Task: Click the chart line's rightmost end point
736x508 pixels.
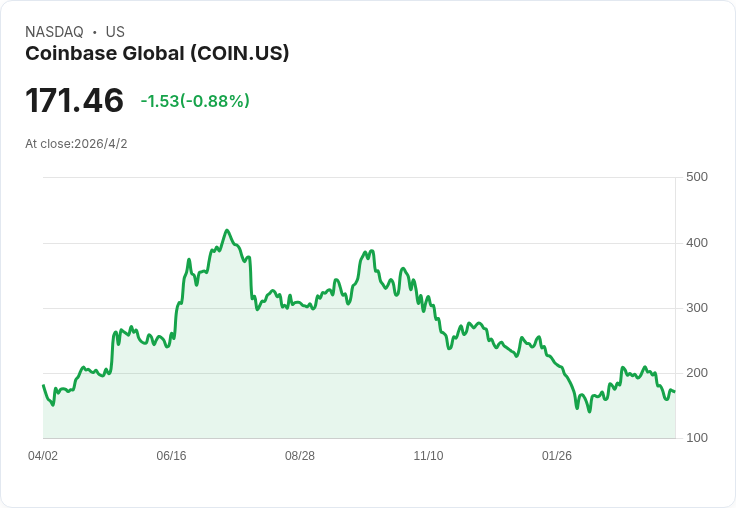Action: (x=675, y=392)
